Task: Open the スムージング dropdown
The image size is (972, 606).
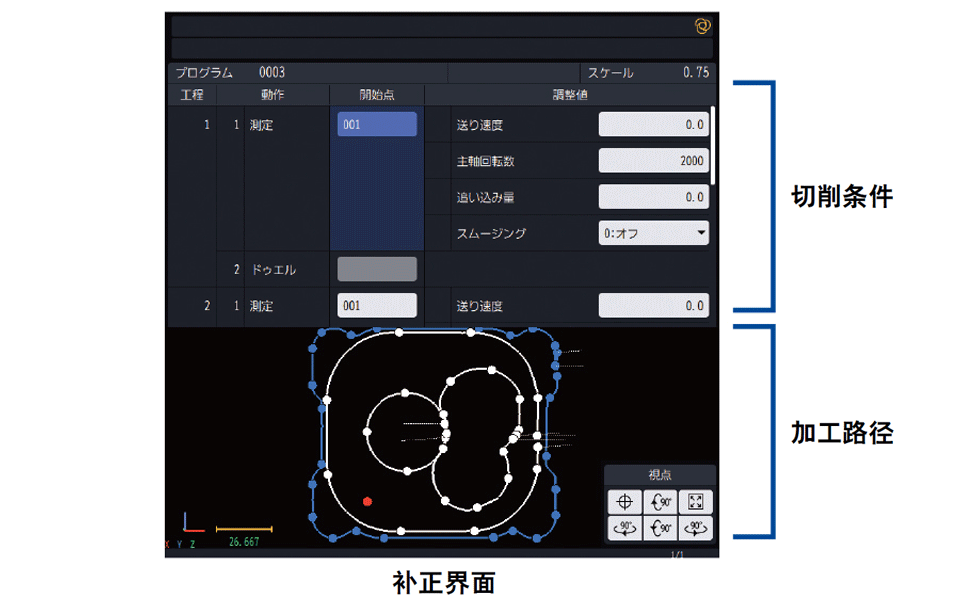Action: coord(654,233)
